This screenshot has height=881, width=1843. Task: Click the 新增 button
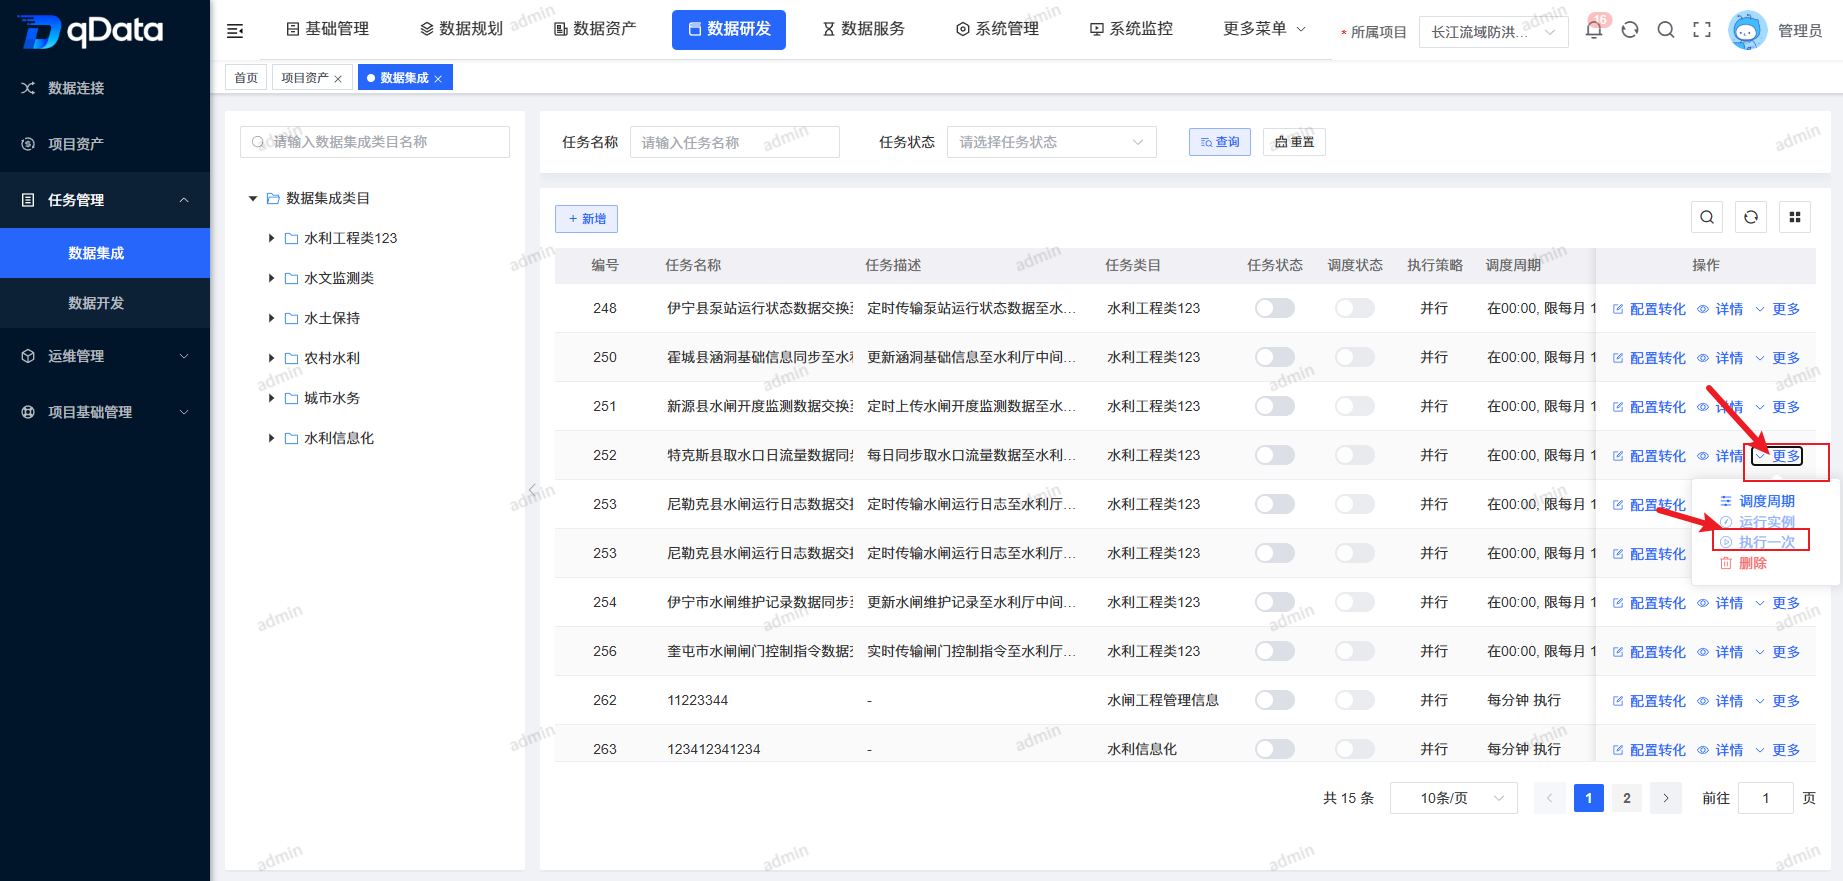[x=587, y=219]
